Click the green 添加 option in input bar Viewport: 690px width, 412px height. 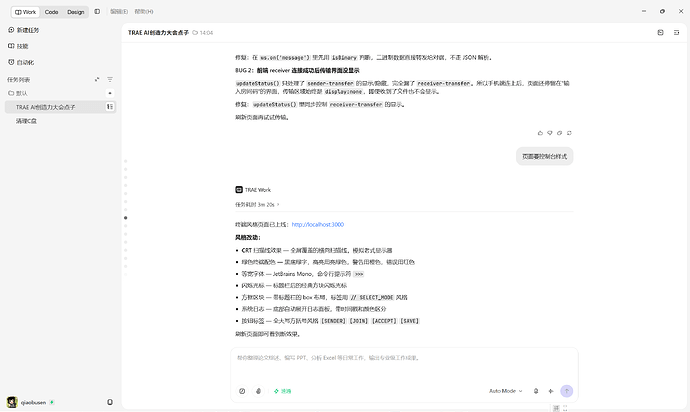click(x=283, y=391)
